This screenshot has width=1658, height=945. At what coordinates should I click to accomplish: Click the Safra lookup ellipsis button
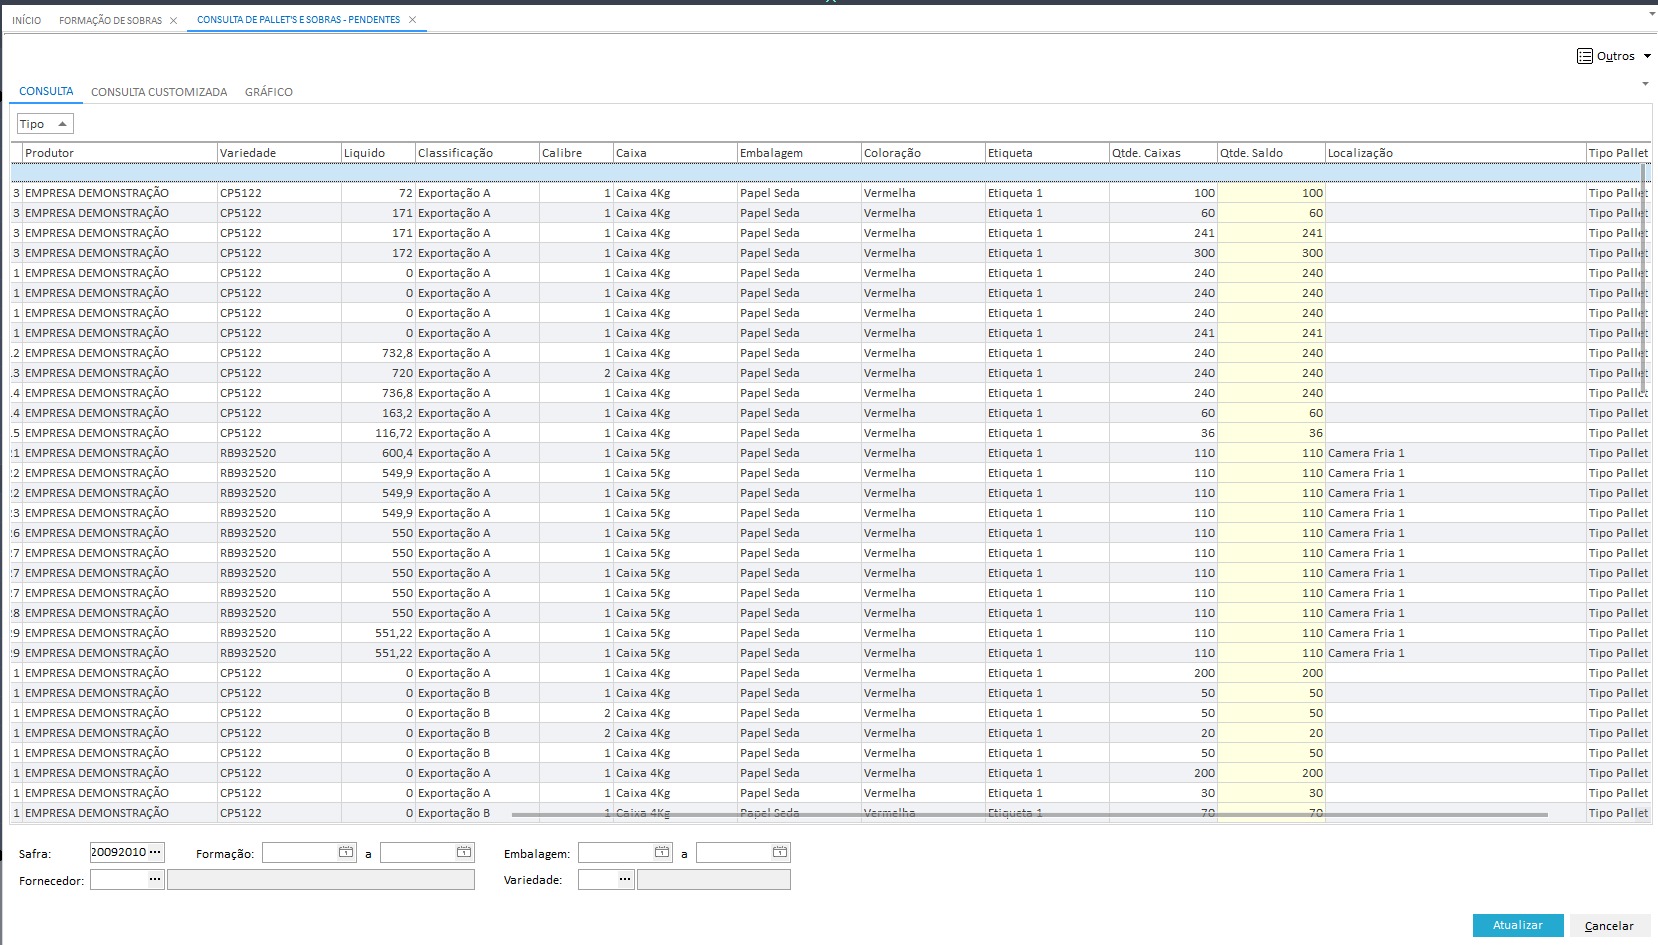[x=155, y=852]
